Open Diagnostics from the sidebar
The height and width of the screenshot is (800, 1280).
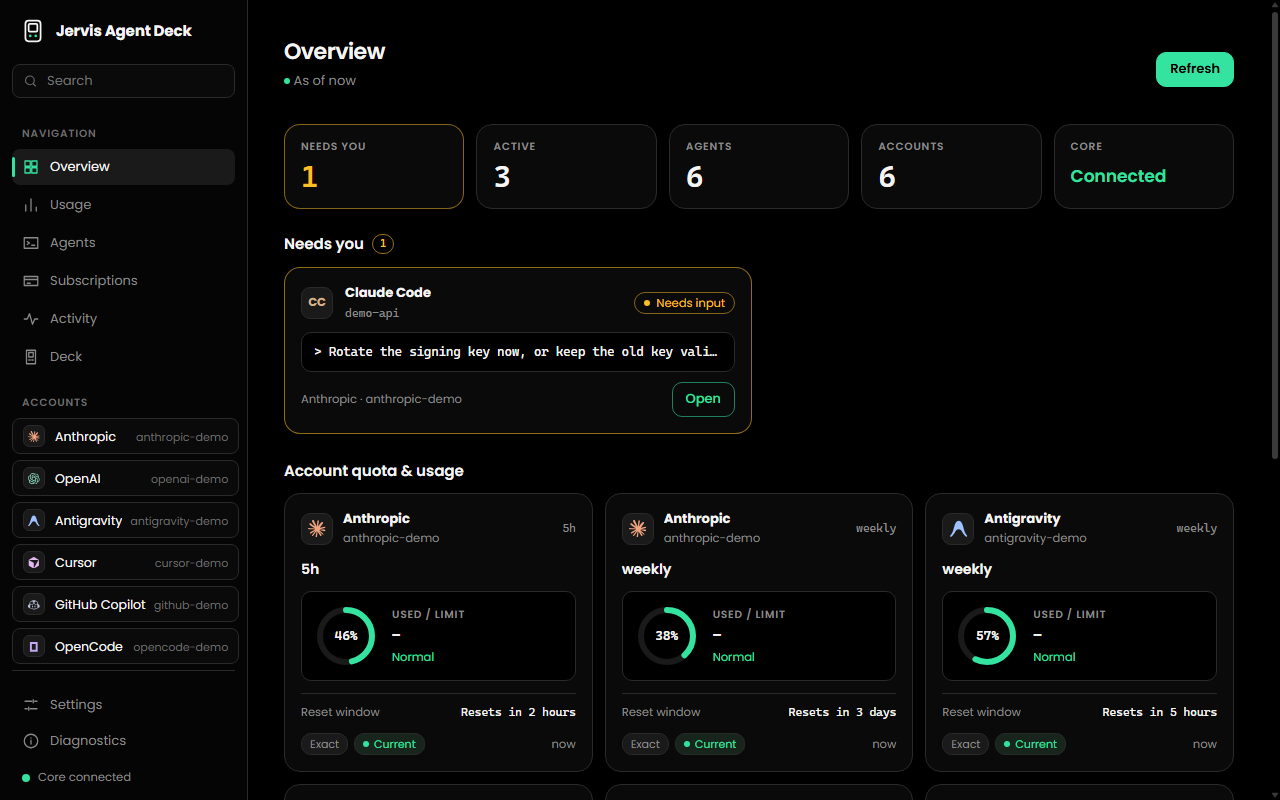124,741
